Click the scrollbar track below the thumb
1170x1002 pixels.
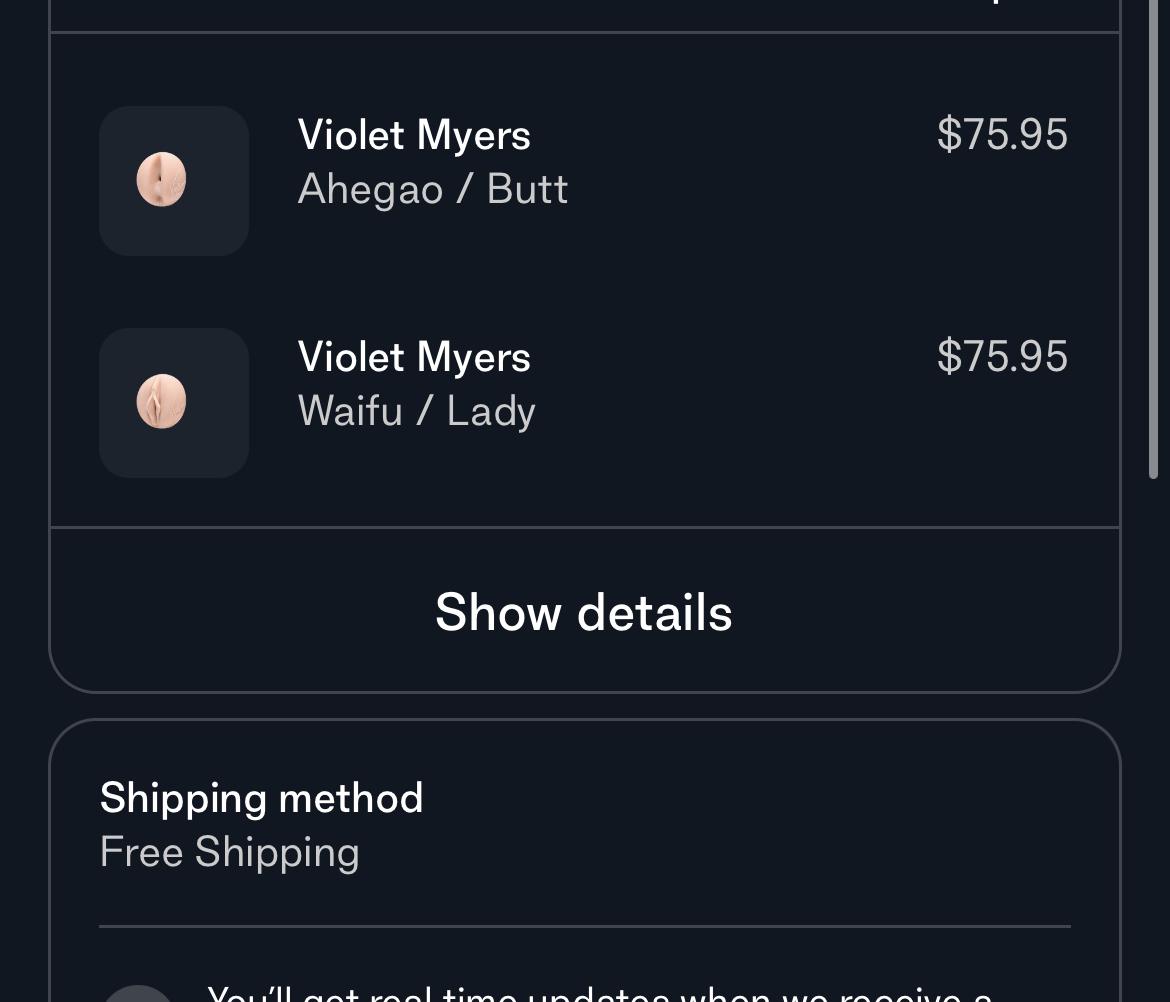coord(1153,739)
